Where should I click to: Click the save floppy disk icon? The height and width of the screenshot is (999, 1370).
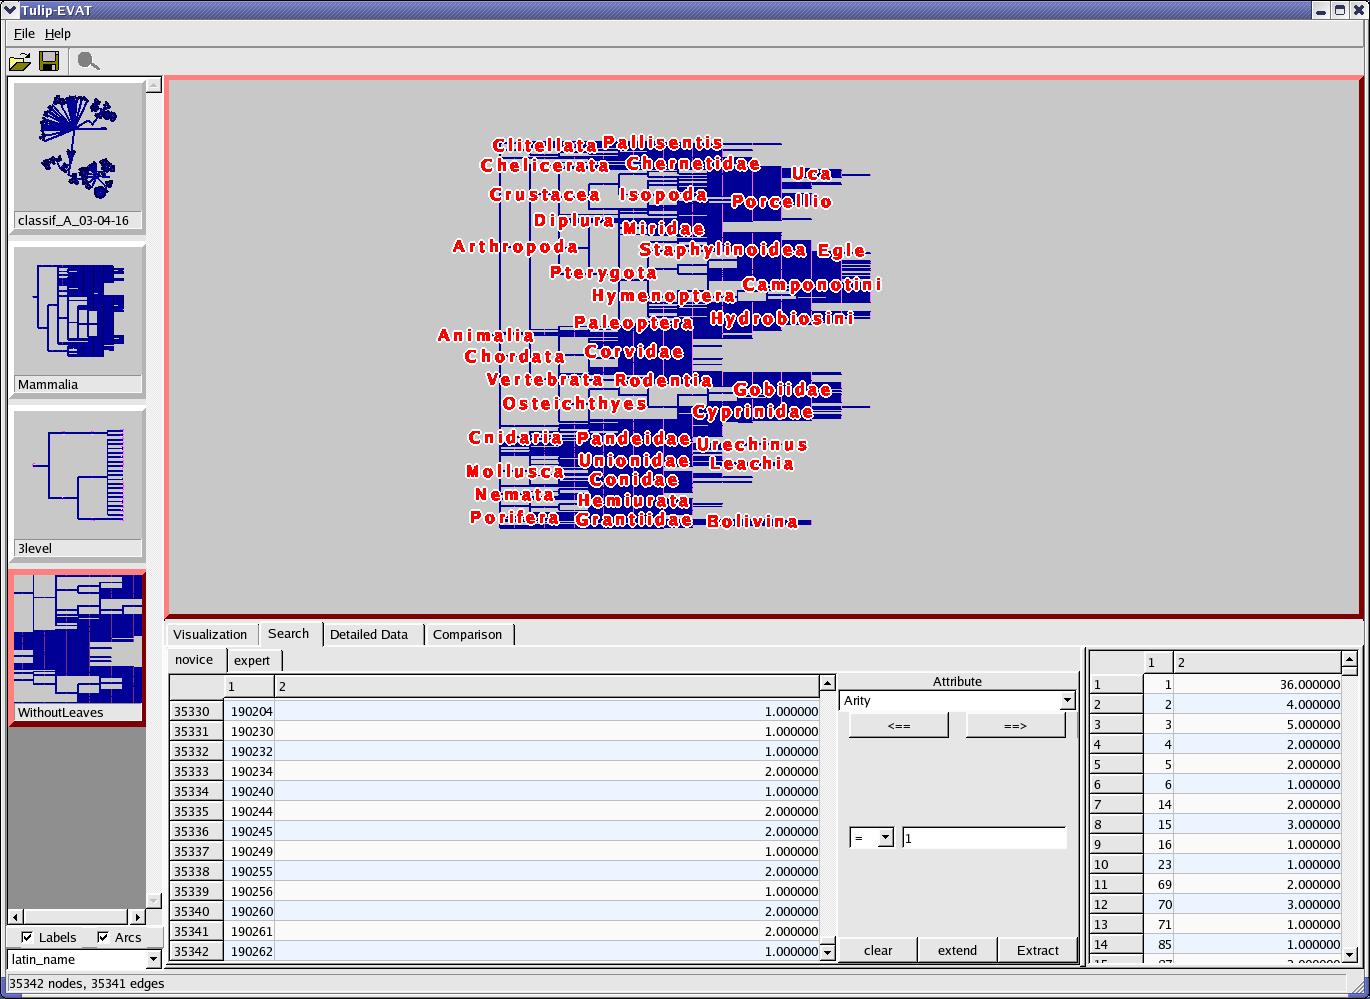point(48,62)
